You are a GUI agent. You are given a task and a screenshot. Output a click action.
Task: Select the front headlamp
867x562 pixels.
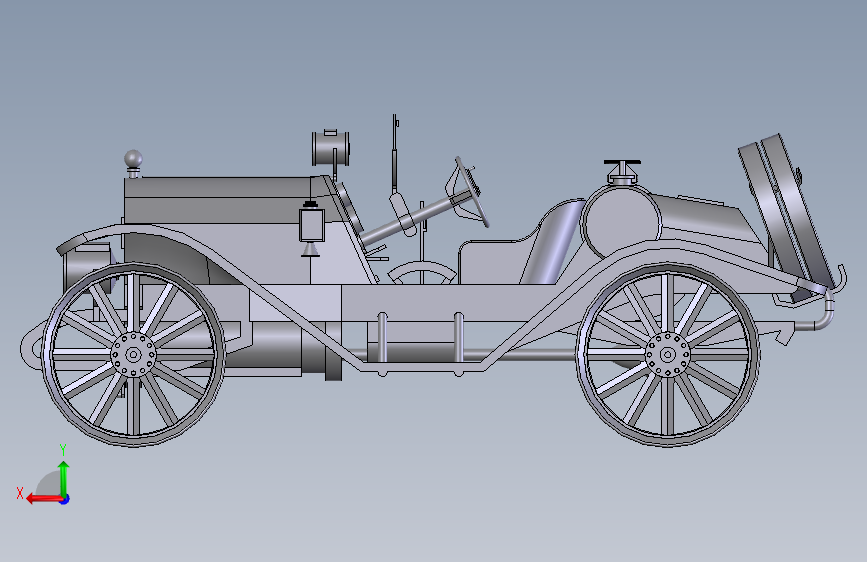tap(88, 266)
